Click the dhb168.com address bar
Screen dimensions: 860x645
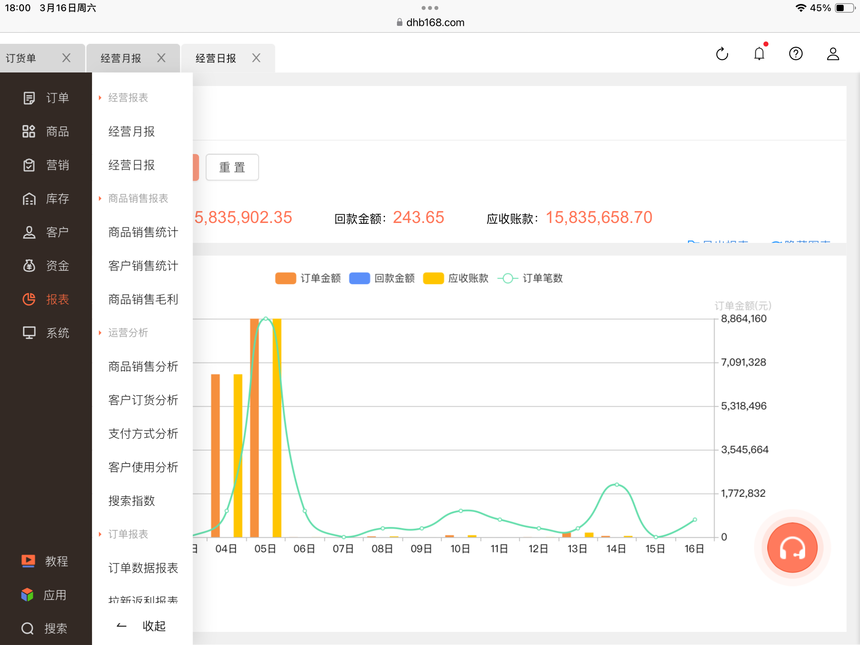tap(430, 22)
